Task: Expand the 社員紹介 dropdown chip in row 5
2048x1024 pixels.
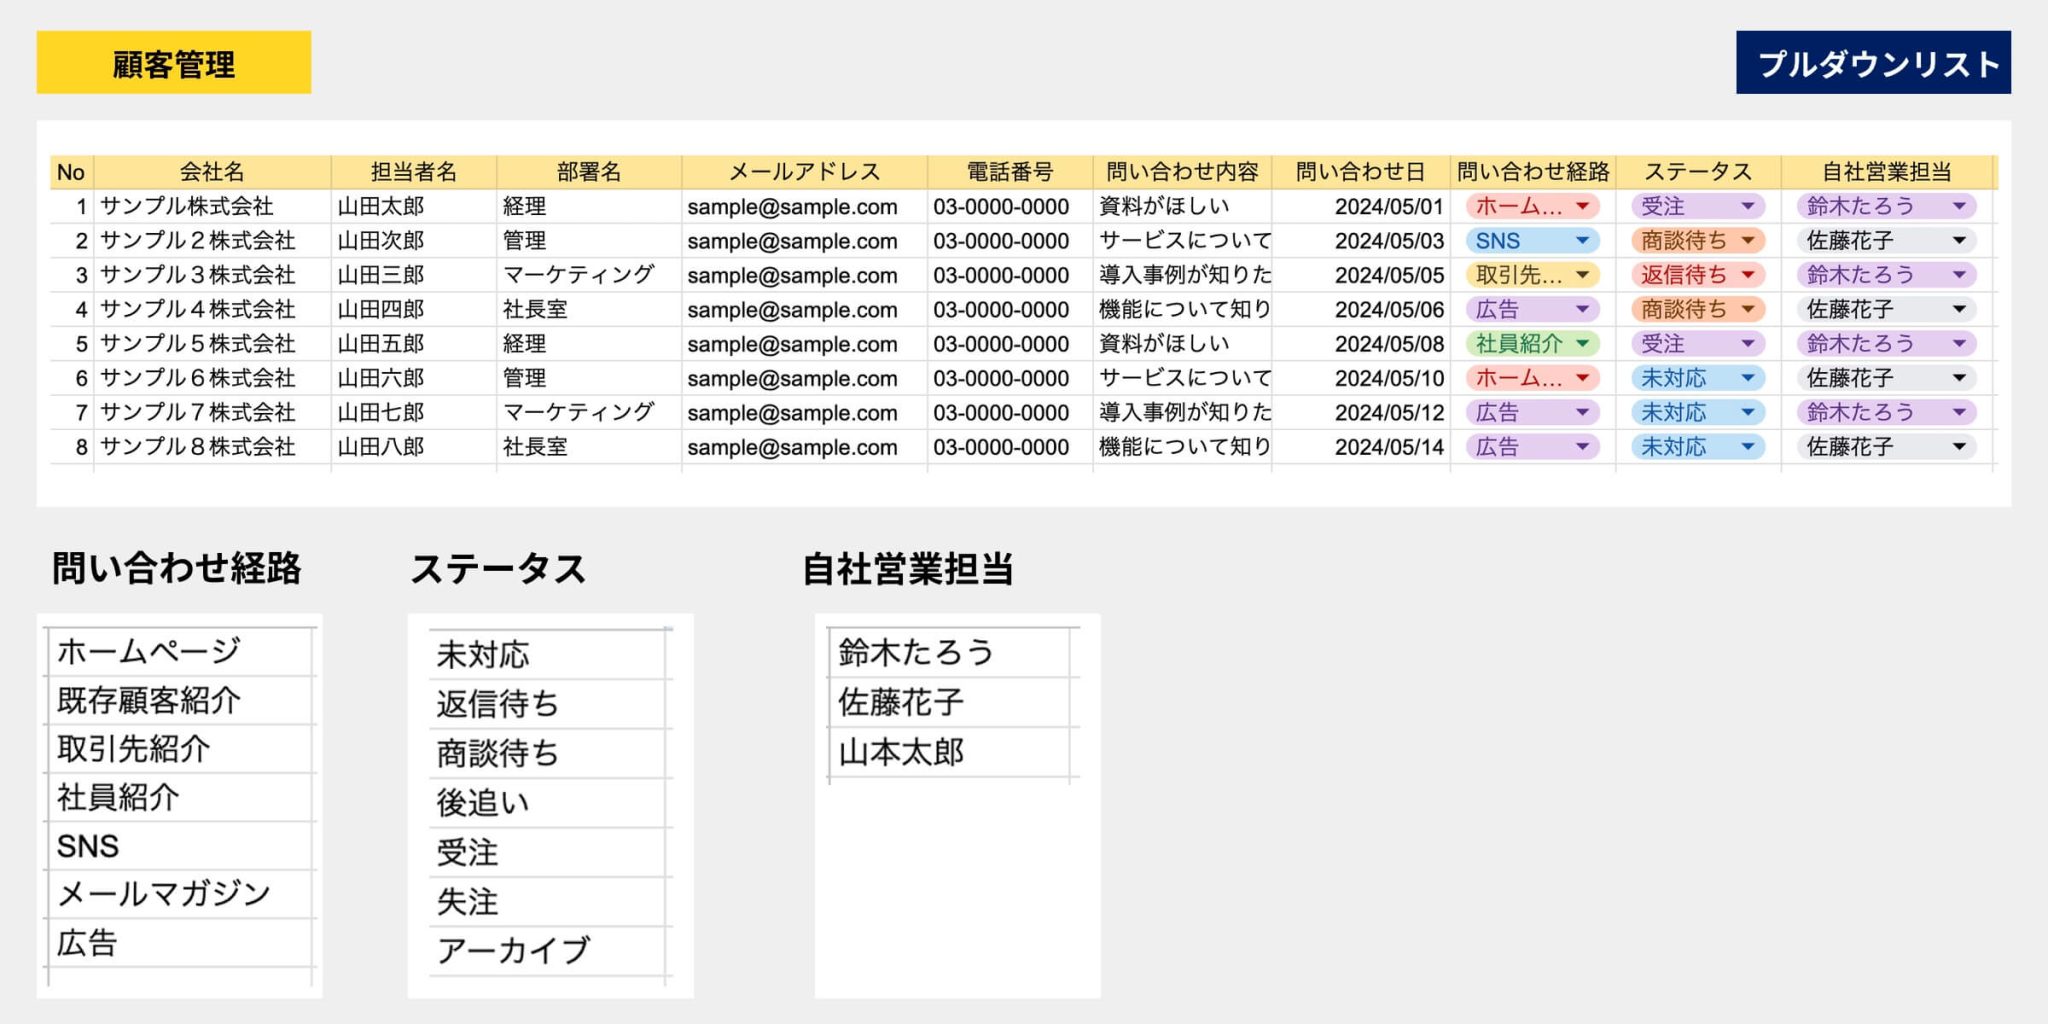Action: tap(1532, 344)
